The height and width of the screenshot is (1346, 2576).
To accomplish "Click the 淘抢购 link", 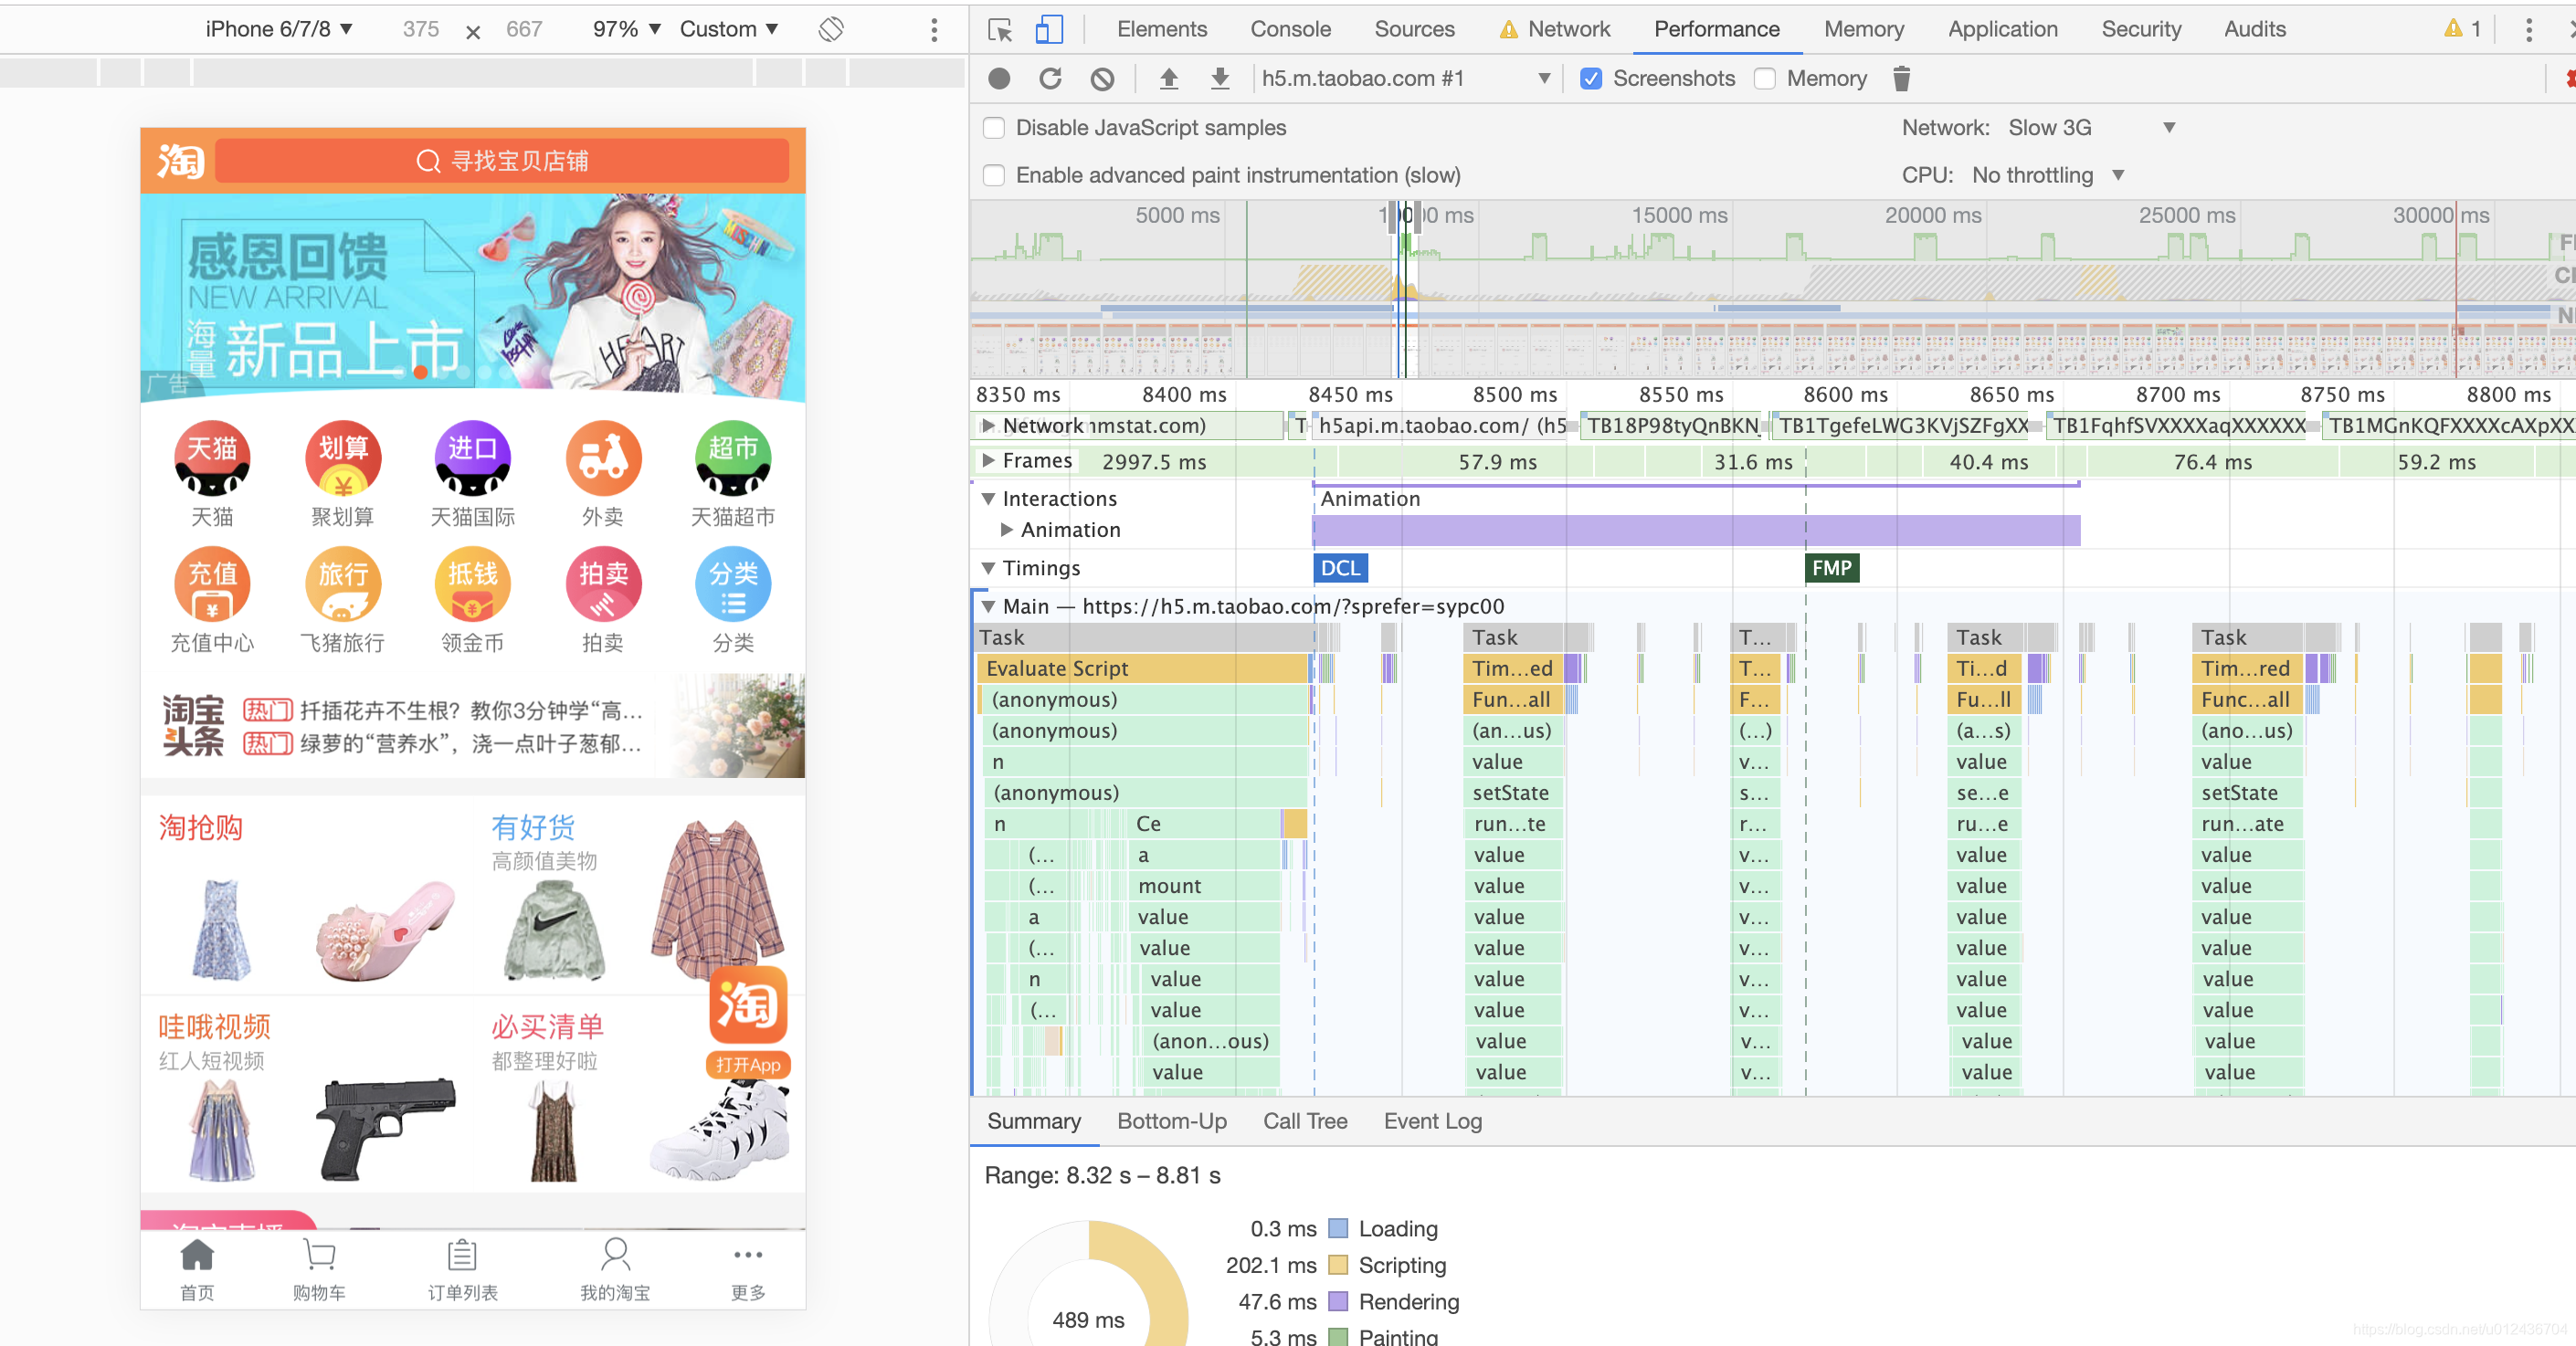I will click(x=200, y=828).
